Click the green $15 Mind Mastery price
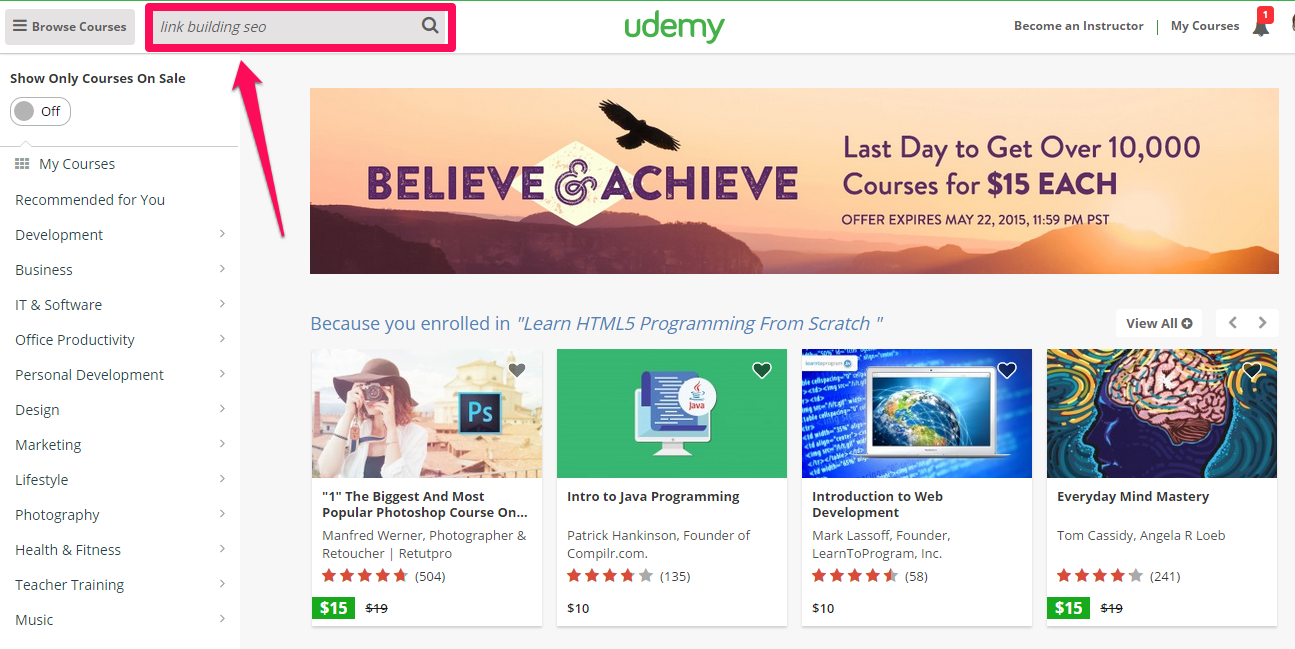This screenshot has width=1295, height=649. (x=1069, y=607)
